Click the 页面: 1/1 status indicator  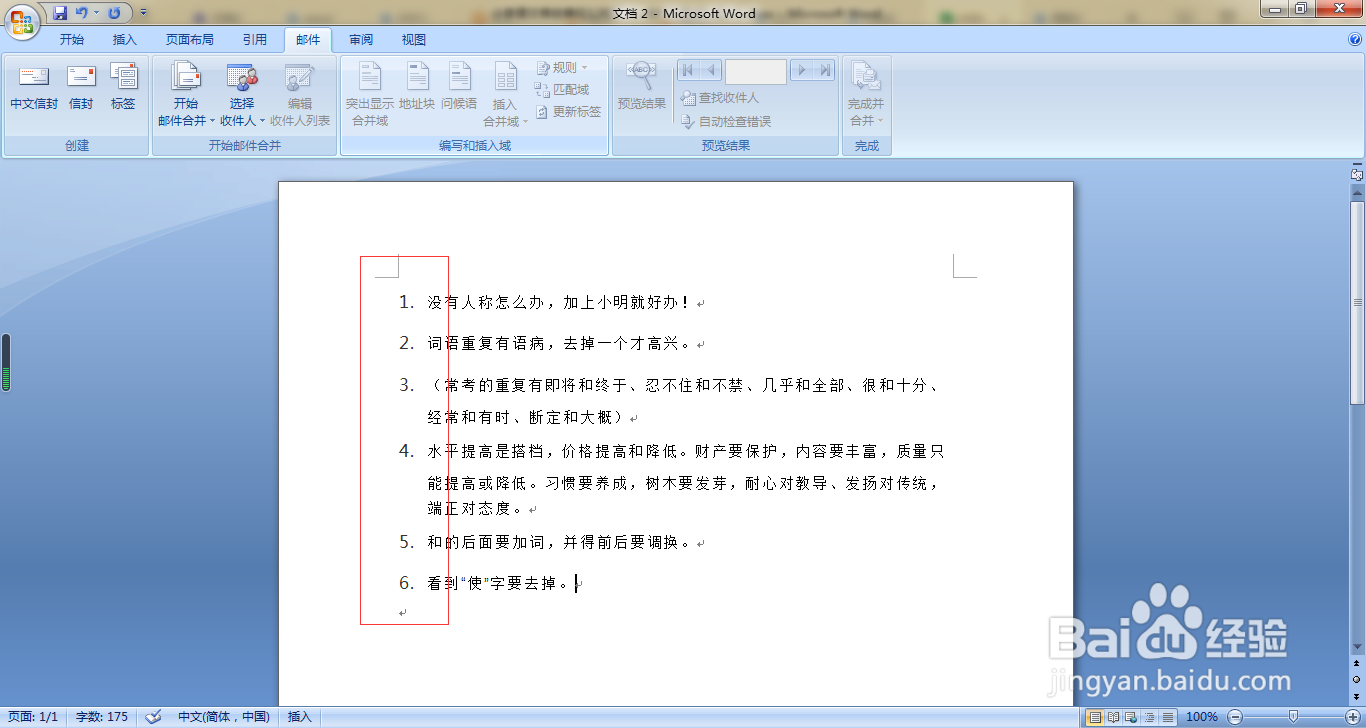click(x=33, y=717)
